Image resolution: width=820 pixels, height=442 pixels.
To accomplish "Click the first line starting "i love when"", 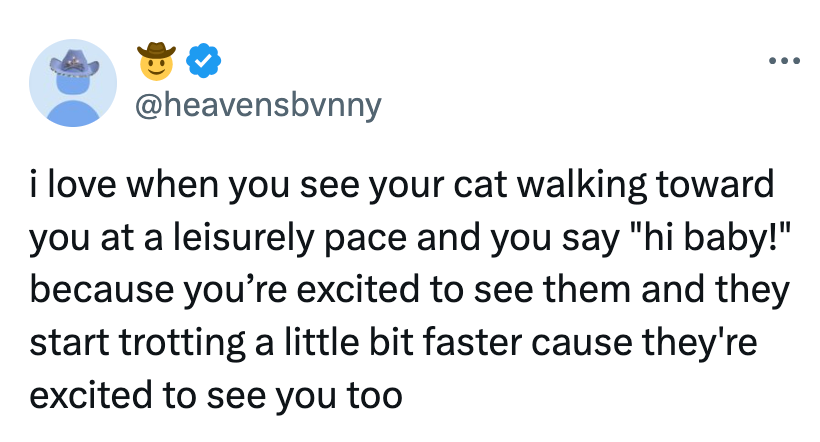I will click(x=401, y=186).
